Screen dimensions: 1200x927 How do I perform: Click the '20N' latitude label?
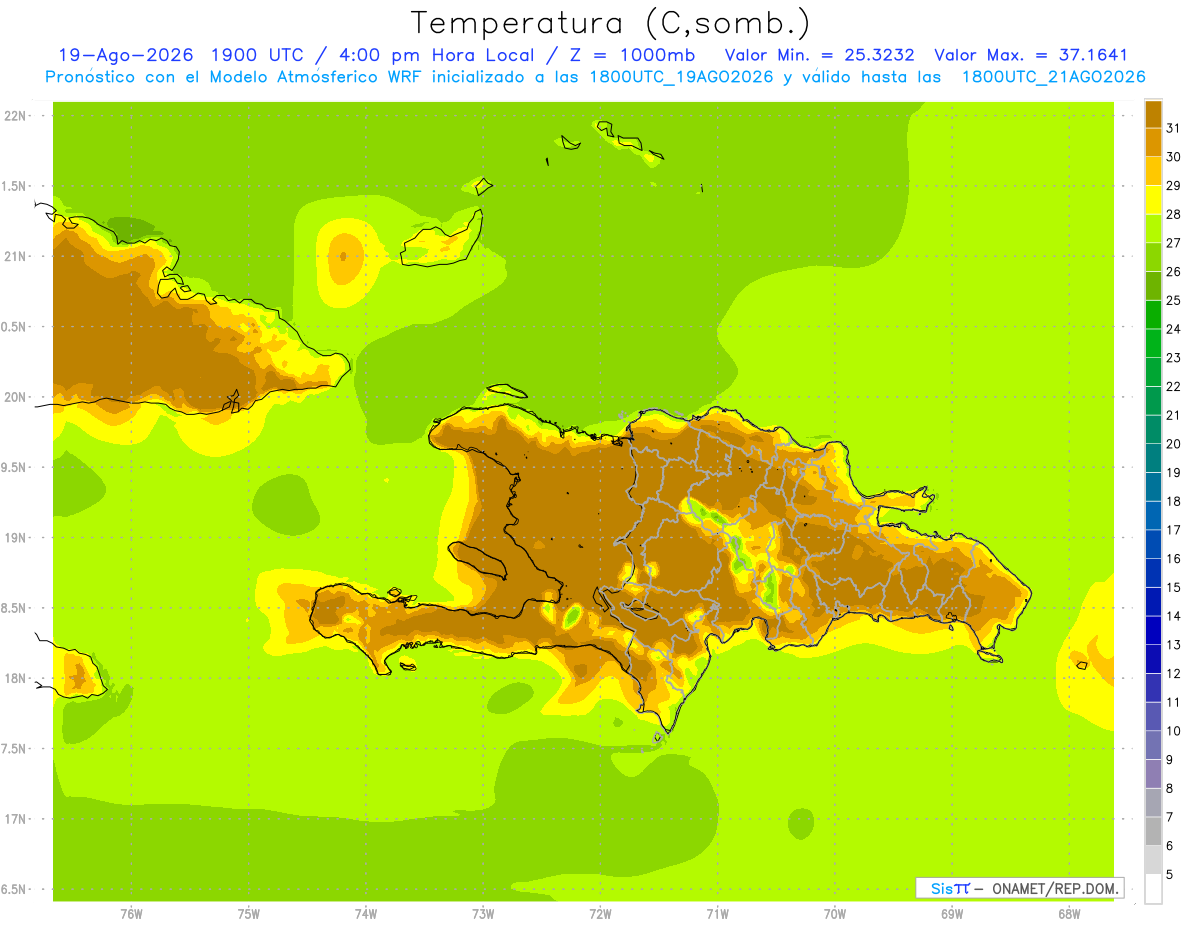click(15, 397)
